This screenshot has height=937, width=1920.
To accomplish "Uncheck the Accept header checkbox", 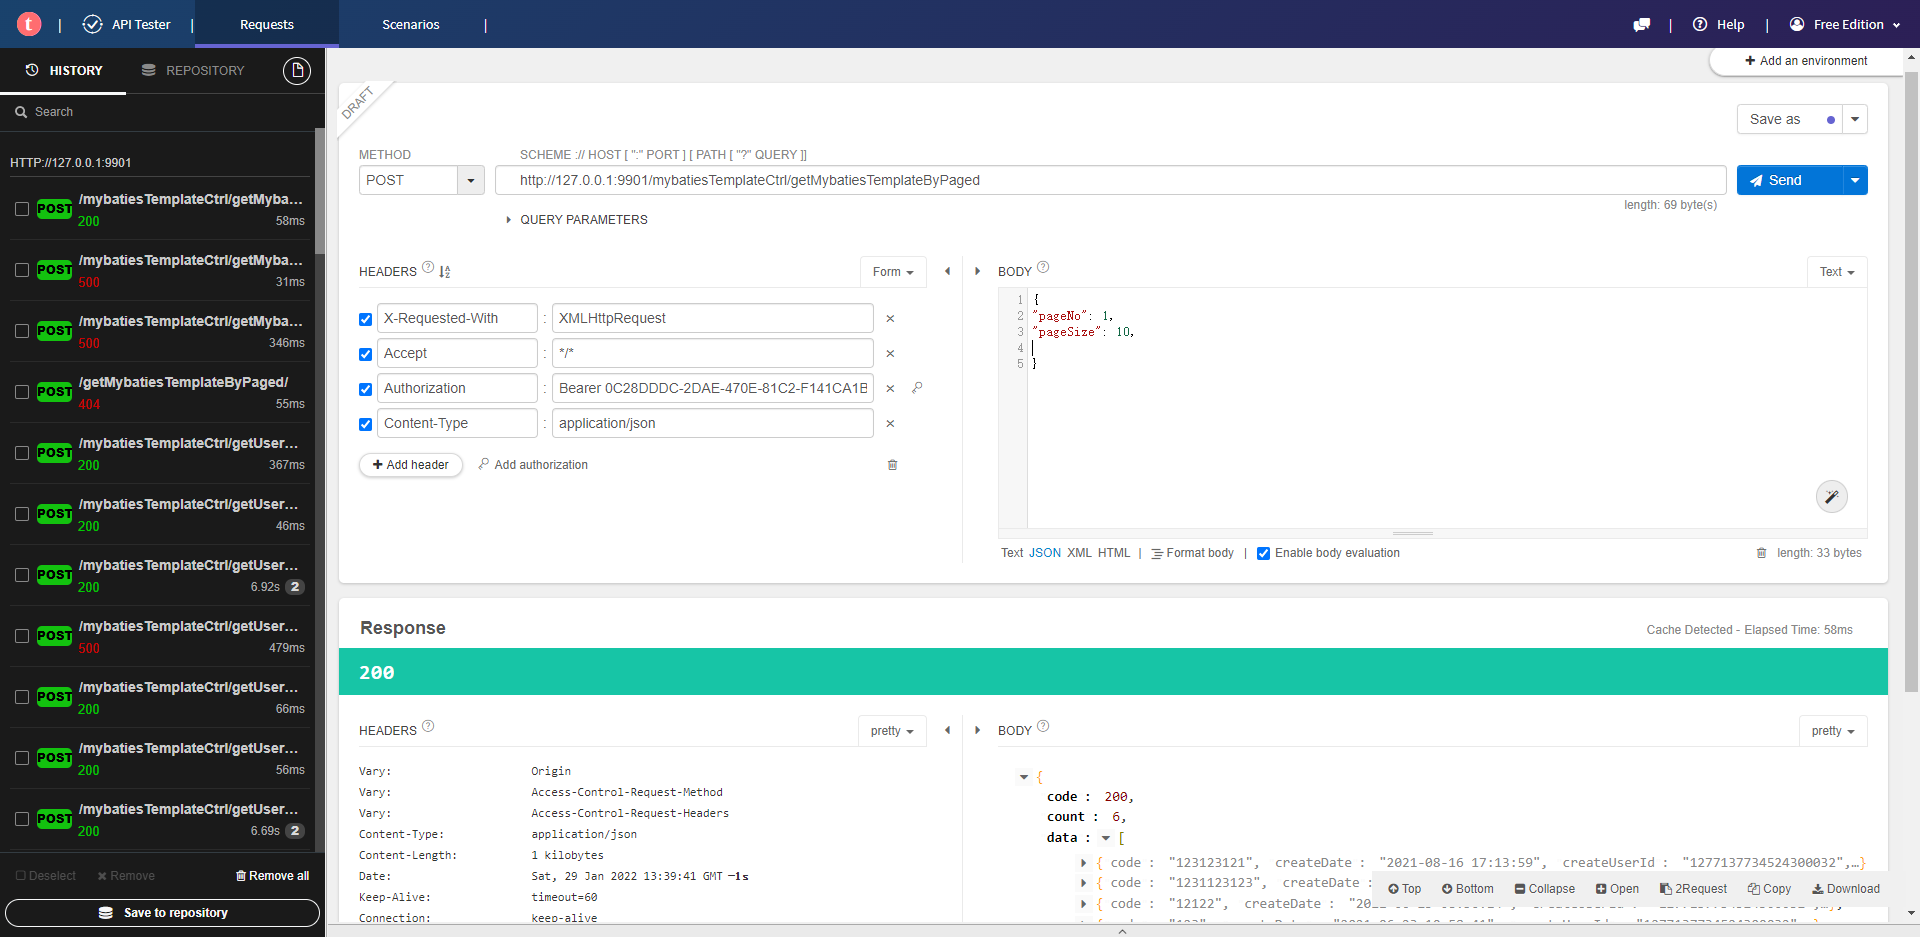I will pyautogui.click(x=366, y=355).
